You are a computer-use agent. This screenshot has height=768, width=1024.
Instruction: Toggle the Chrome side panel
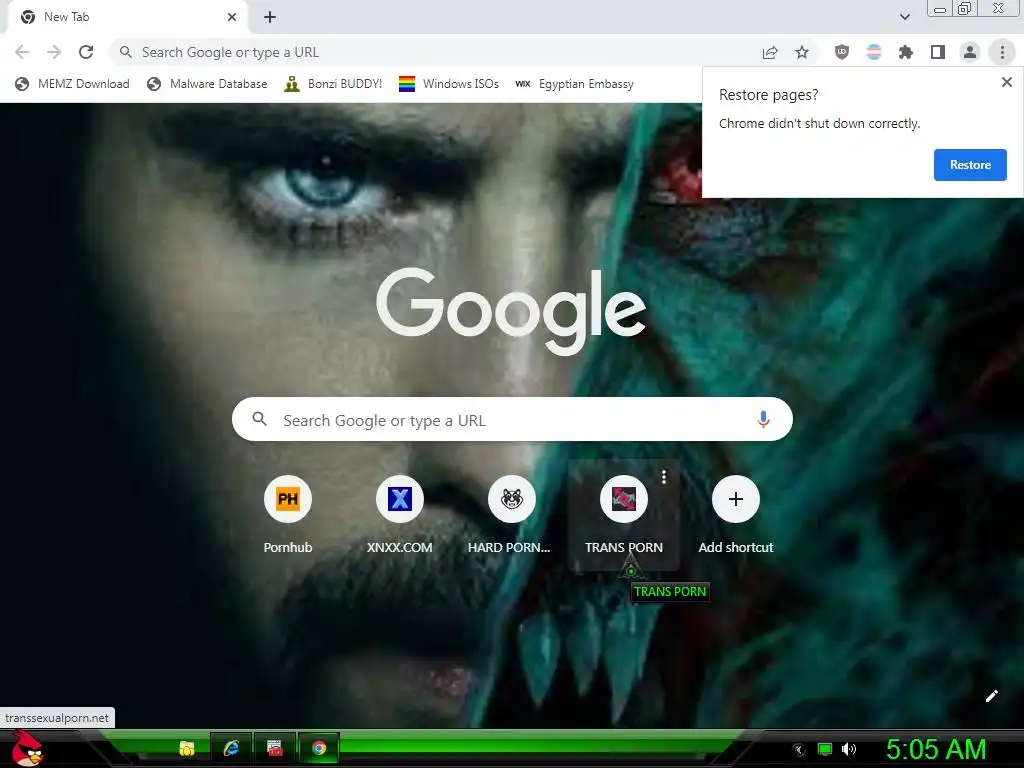click(x=938, y=52)
